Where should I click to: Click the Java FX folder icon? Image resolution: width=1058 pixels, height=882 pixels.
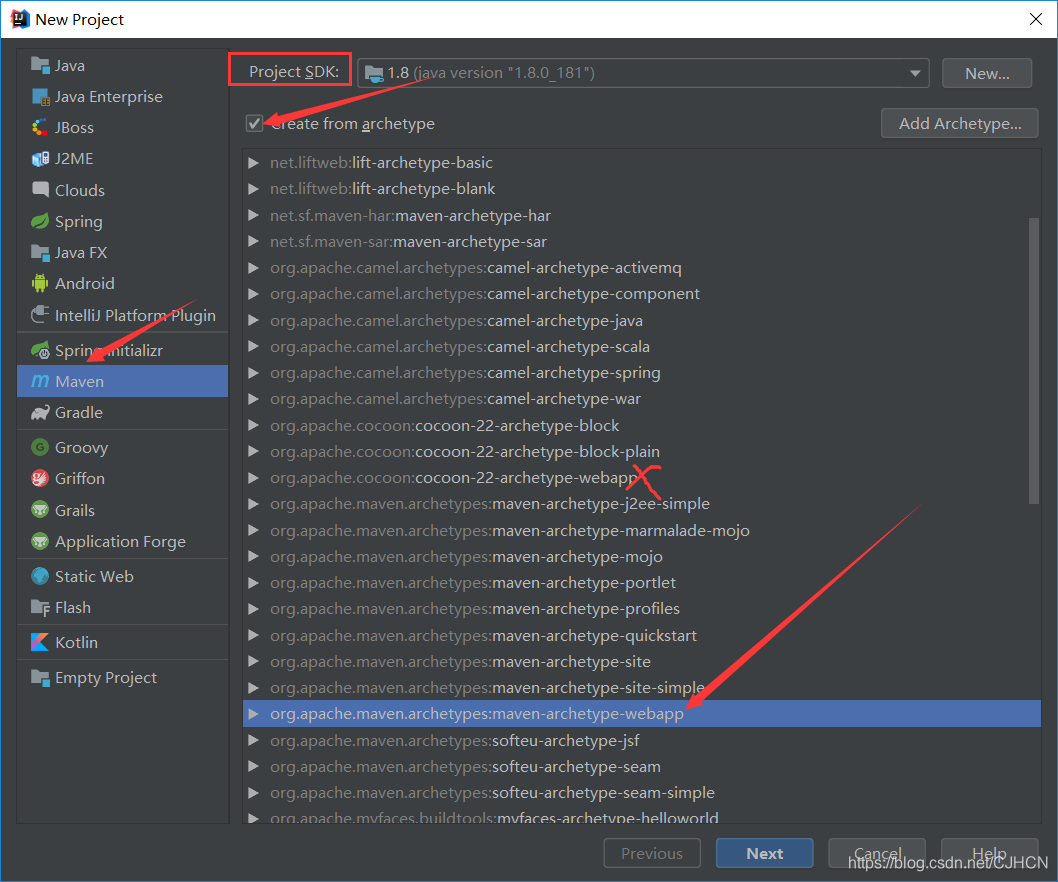click(x=40, y=252)
